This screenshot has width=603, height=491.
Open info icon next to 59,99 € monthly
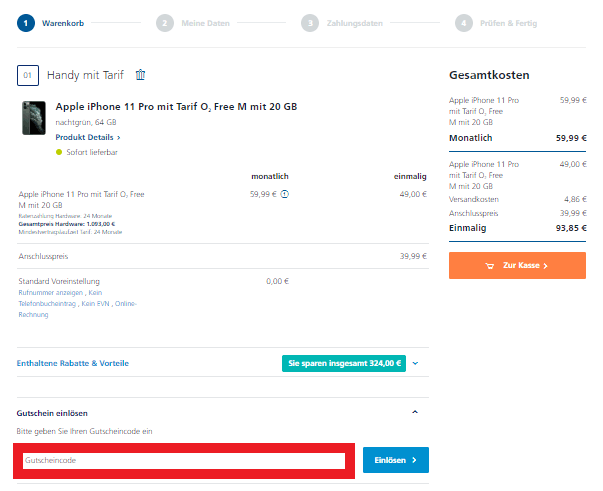coord(285,194)
